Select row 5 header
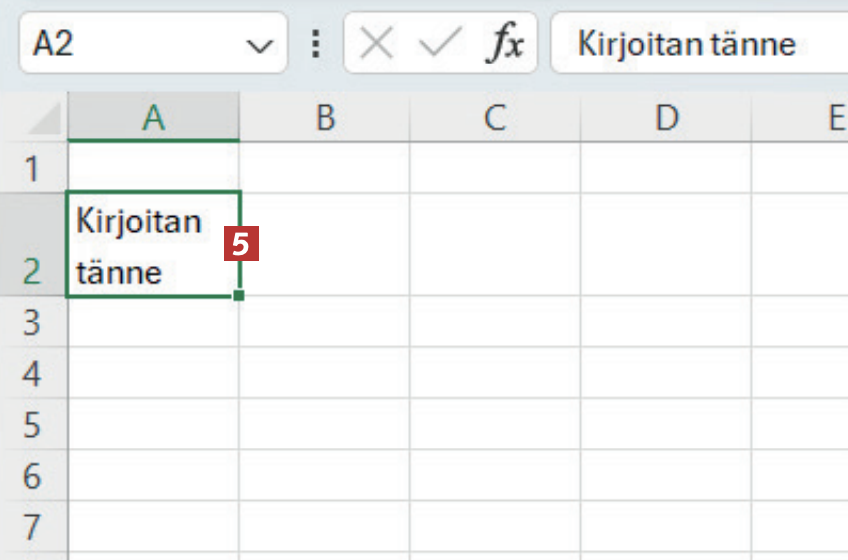Screen dimensions: 848x560 click(x=33, y=425)
